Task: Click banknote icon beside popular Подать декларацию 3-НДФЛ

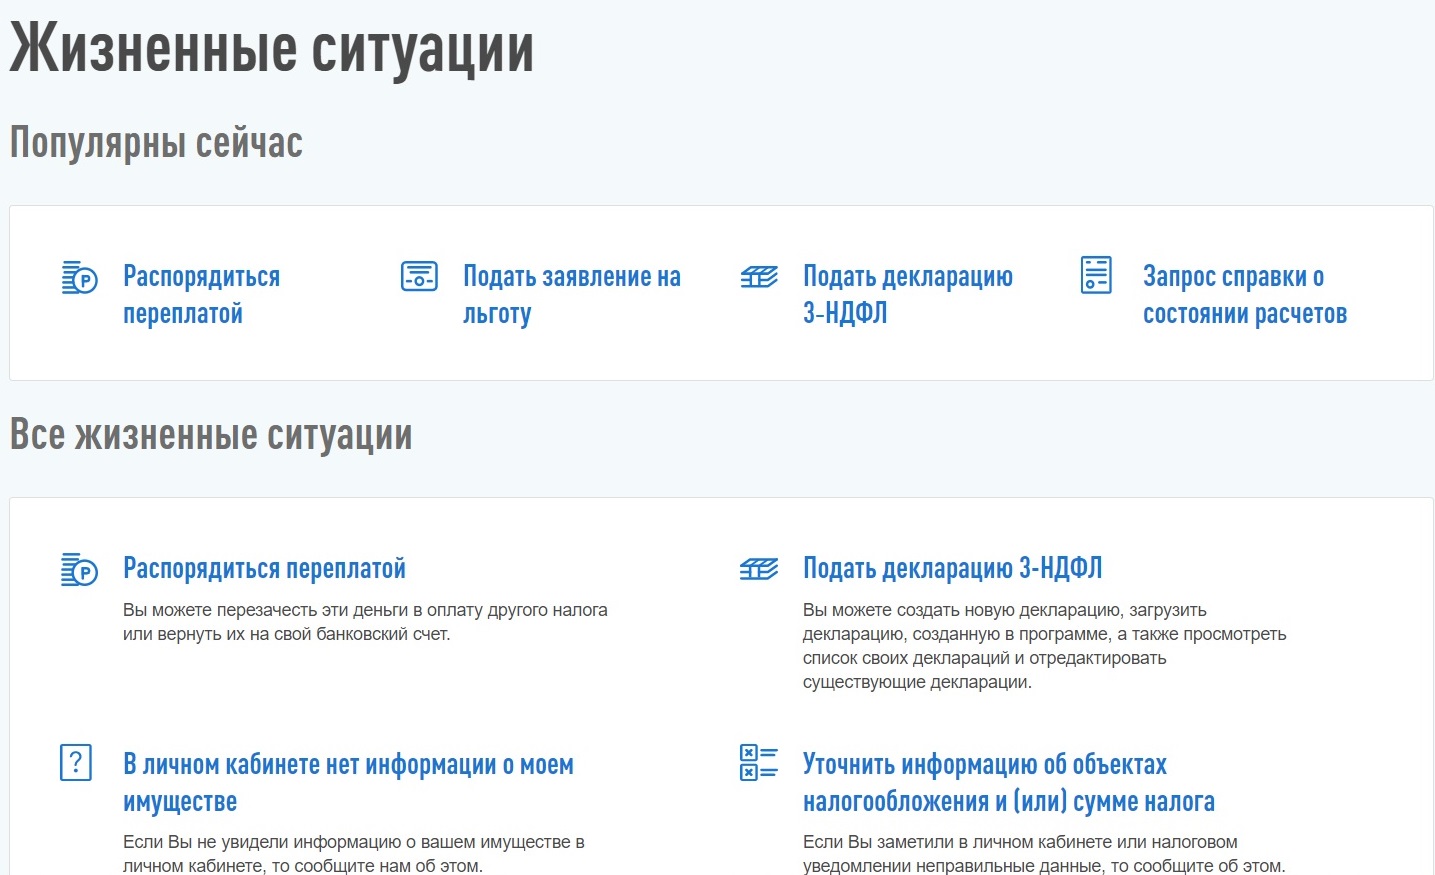Action: pyautogui.click(x=759, y=277)
